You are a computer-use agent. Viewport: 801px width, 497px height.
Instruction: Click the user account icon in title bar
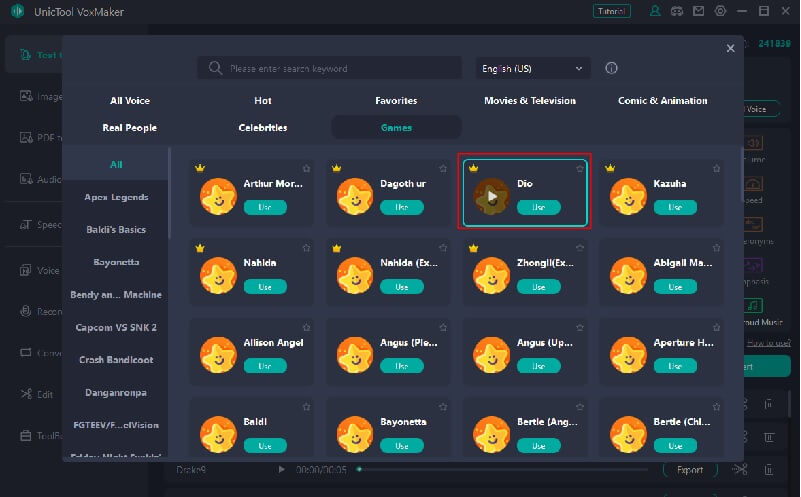(x=655, y=11)
